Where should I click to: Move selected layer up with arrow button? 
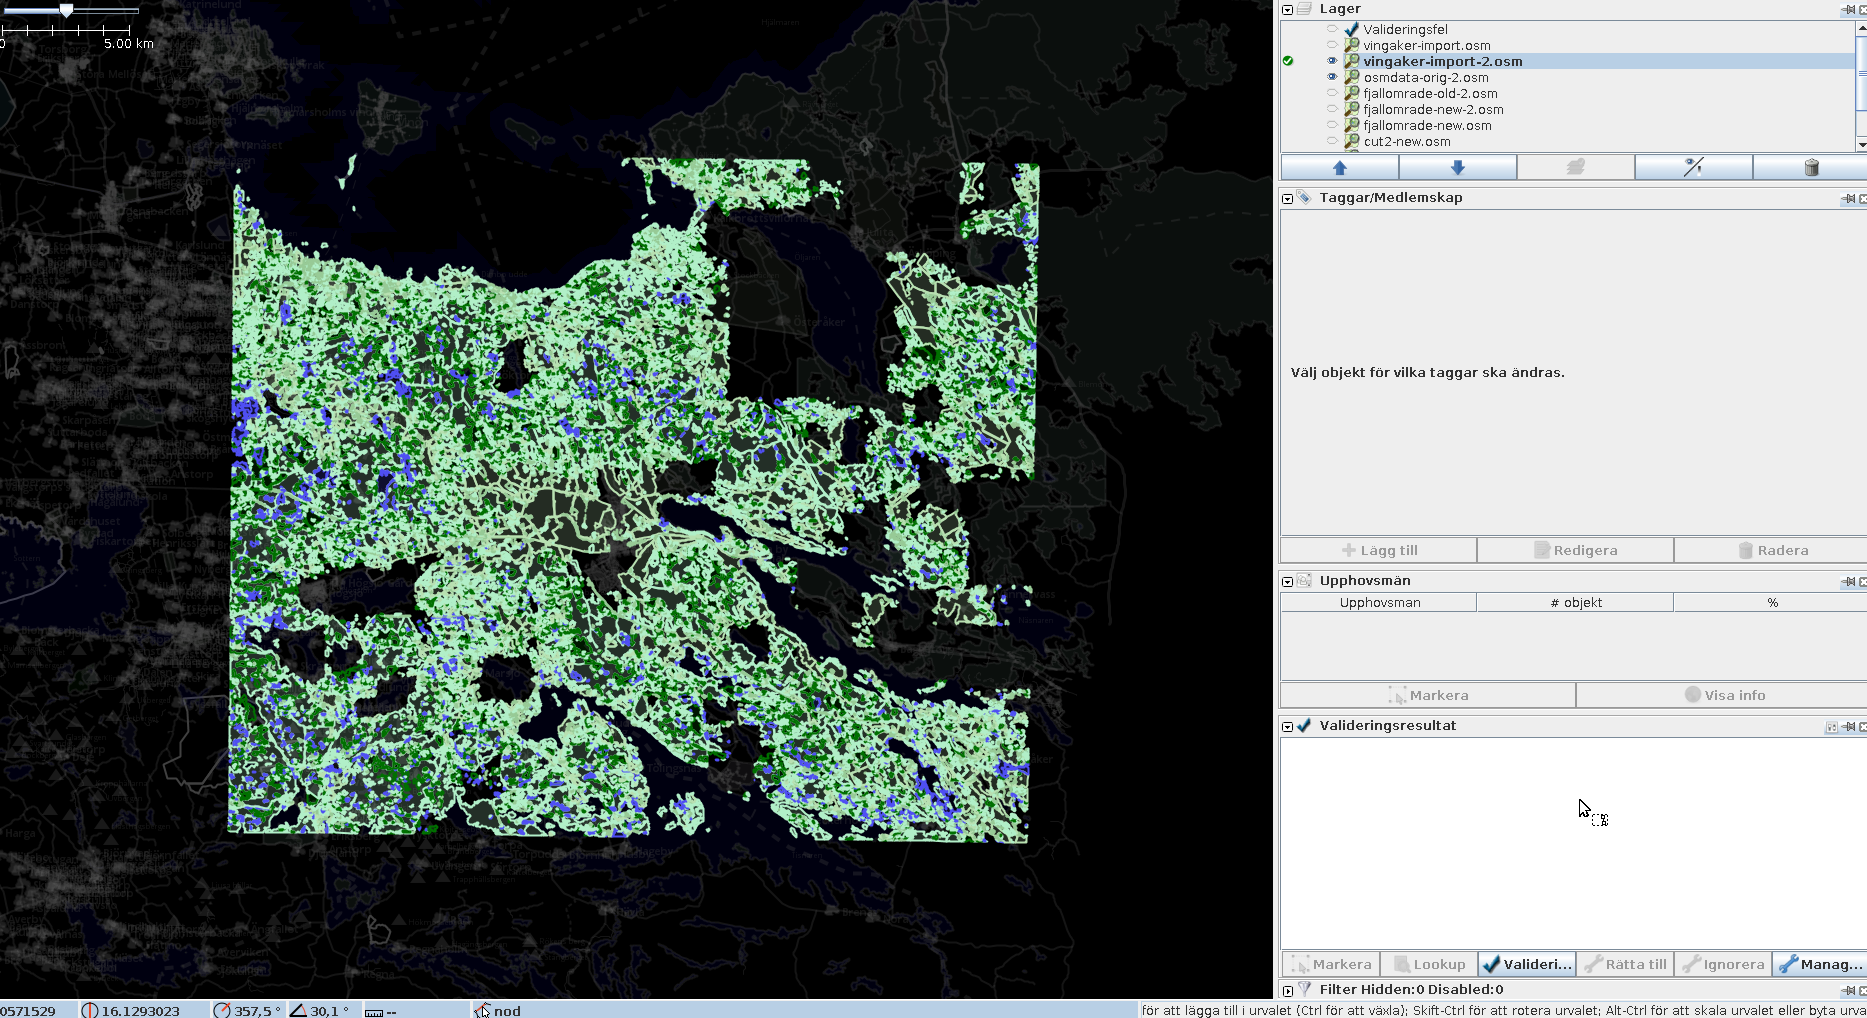(x=1339, y=168)
